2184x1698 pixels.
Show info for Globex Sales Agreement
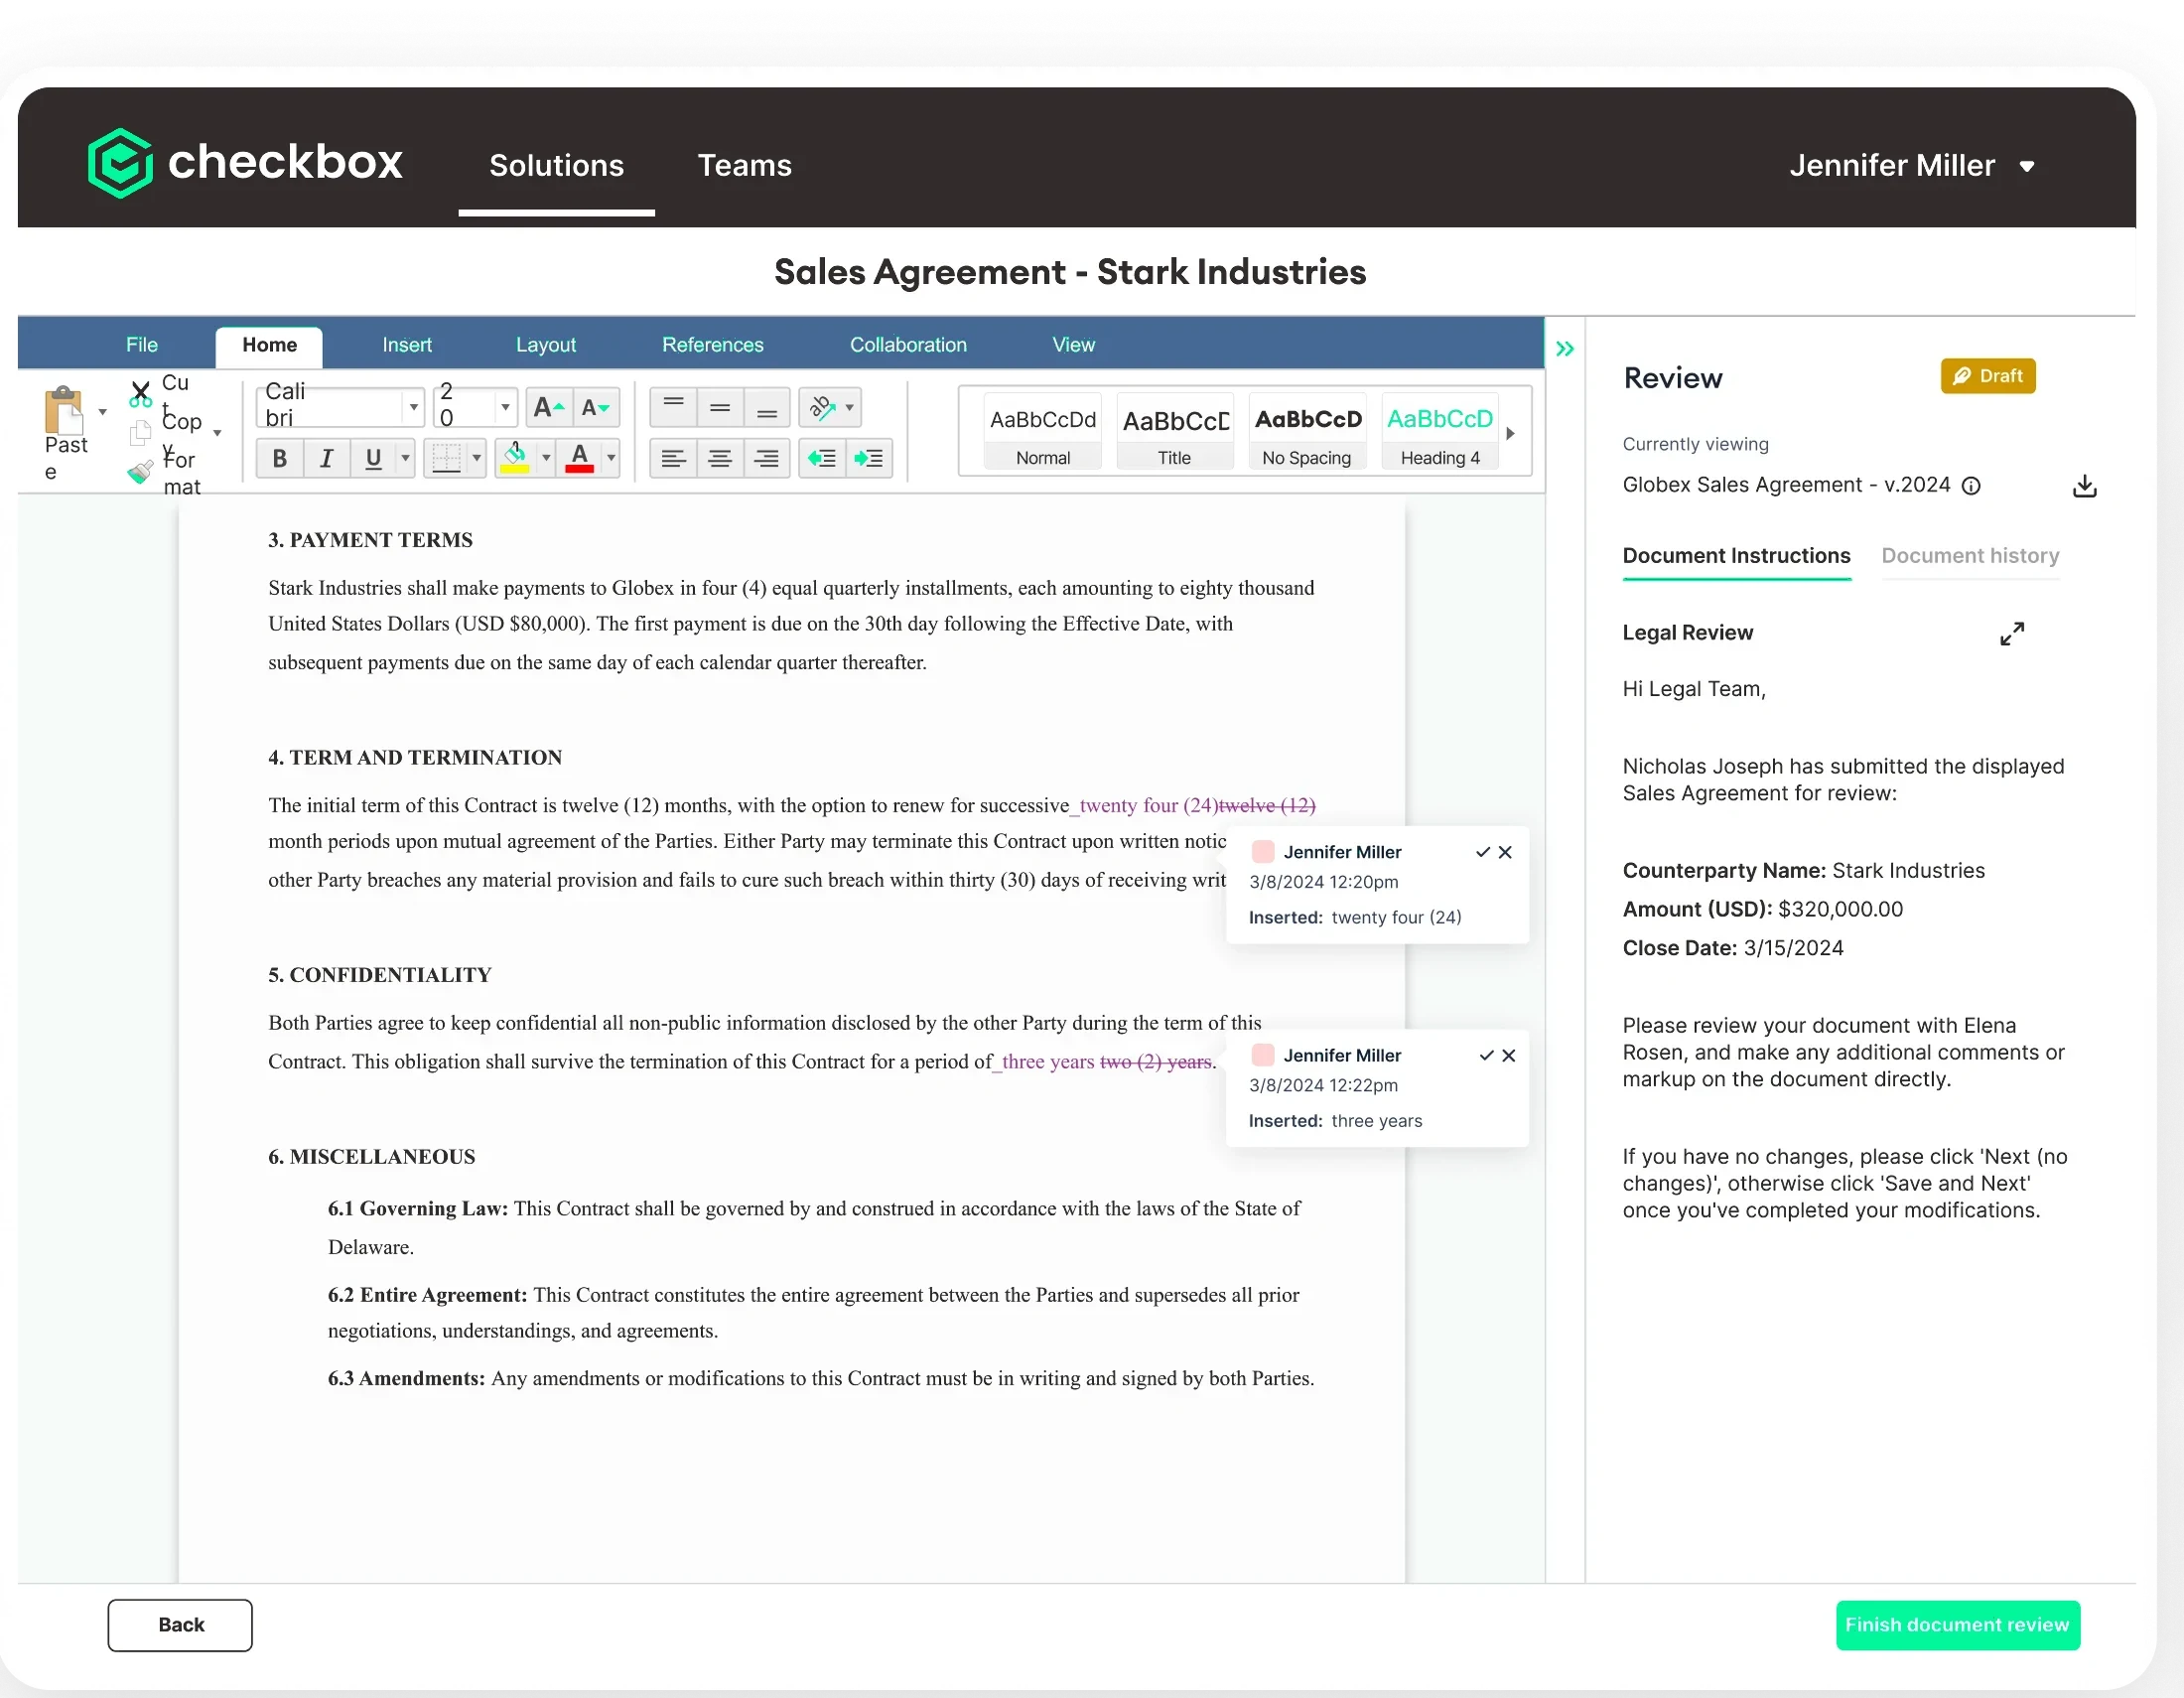pos(1971,486)
